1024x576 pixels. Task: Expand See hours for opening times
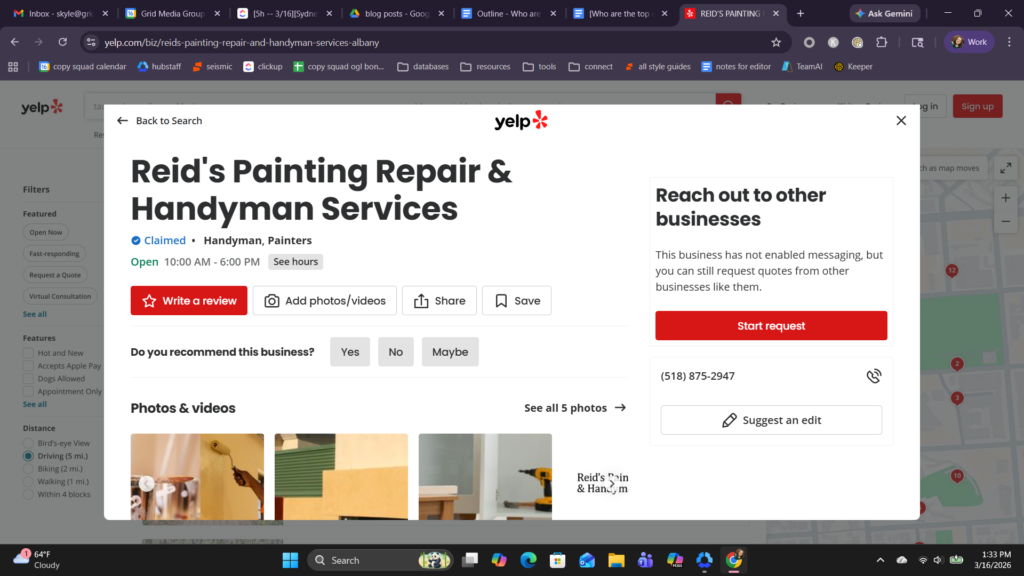pos(295,261)
